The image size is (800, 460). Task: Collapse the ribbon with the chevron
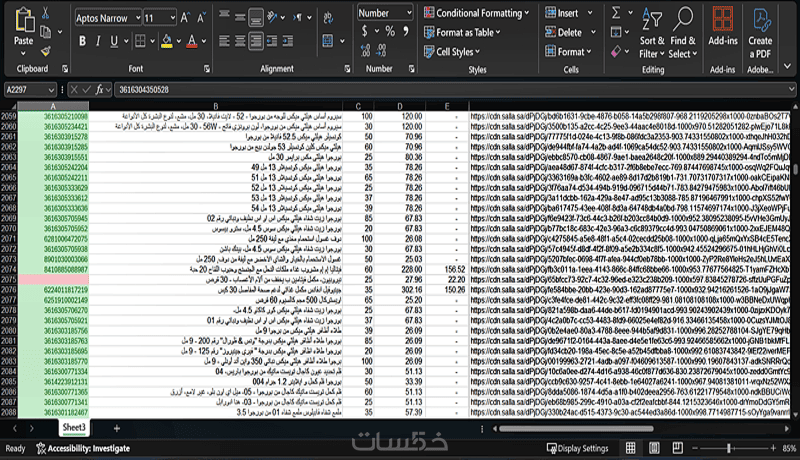(787, 66)
